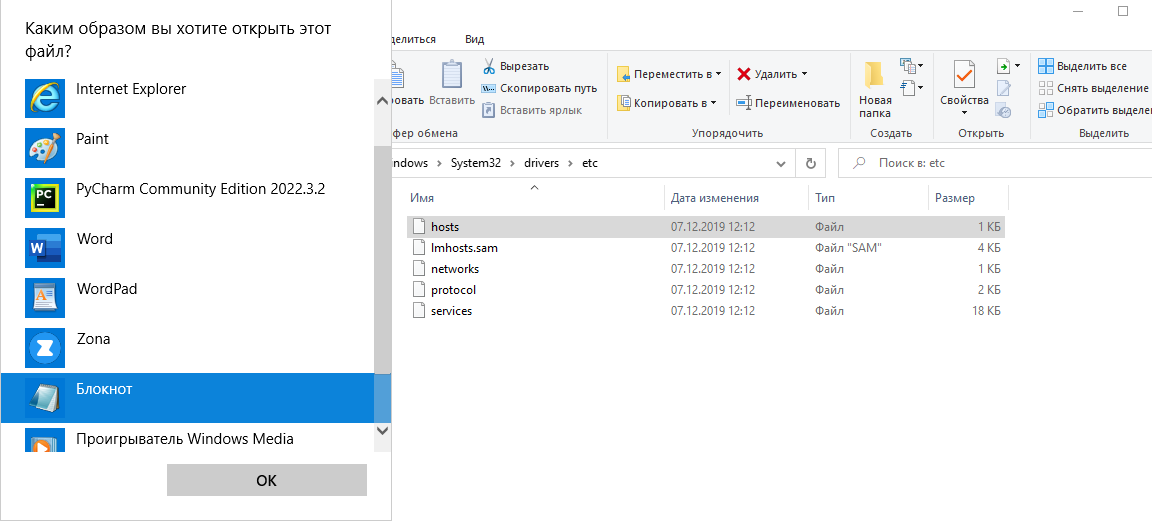Refresh the etc folder view
The height and width of the screenshot is (521, 1152).
[810, 163]
